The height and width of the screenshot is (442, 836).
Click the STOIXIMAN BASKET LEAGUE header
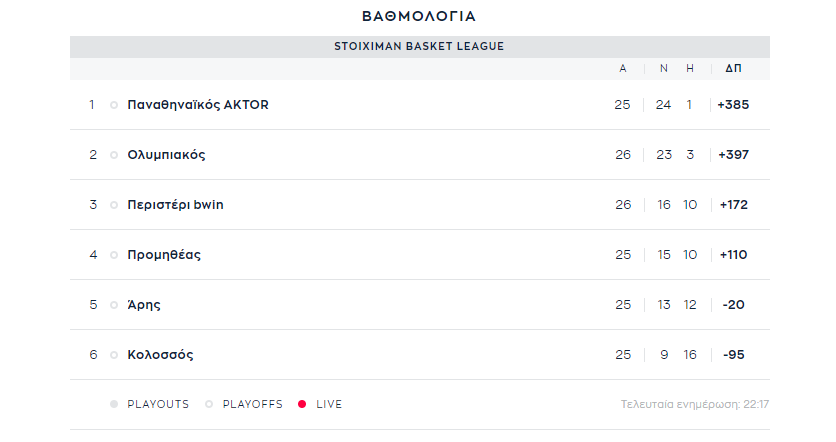point(419,46)
